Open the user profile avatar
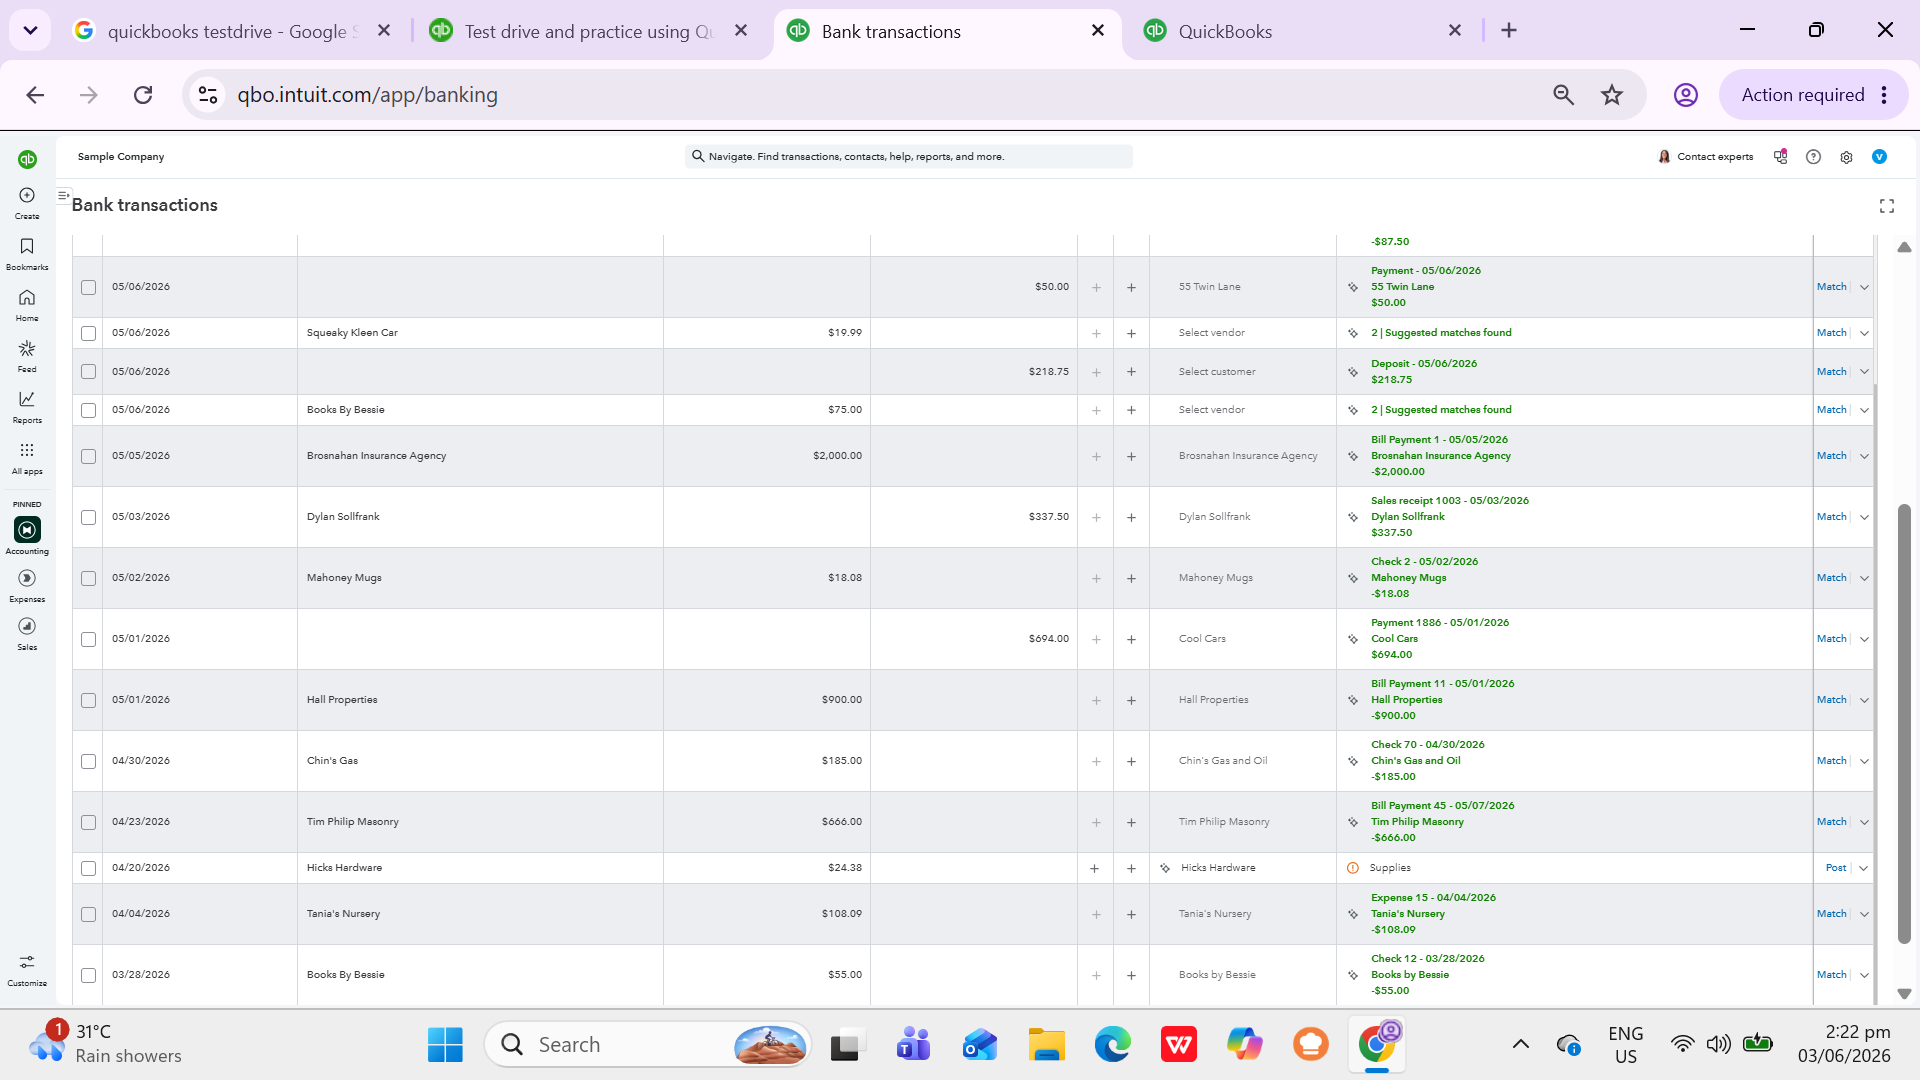Viewport: 1920px width, 1080px height. (x=1879, y=157)
